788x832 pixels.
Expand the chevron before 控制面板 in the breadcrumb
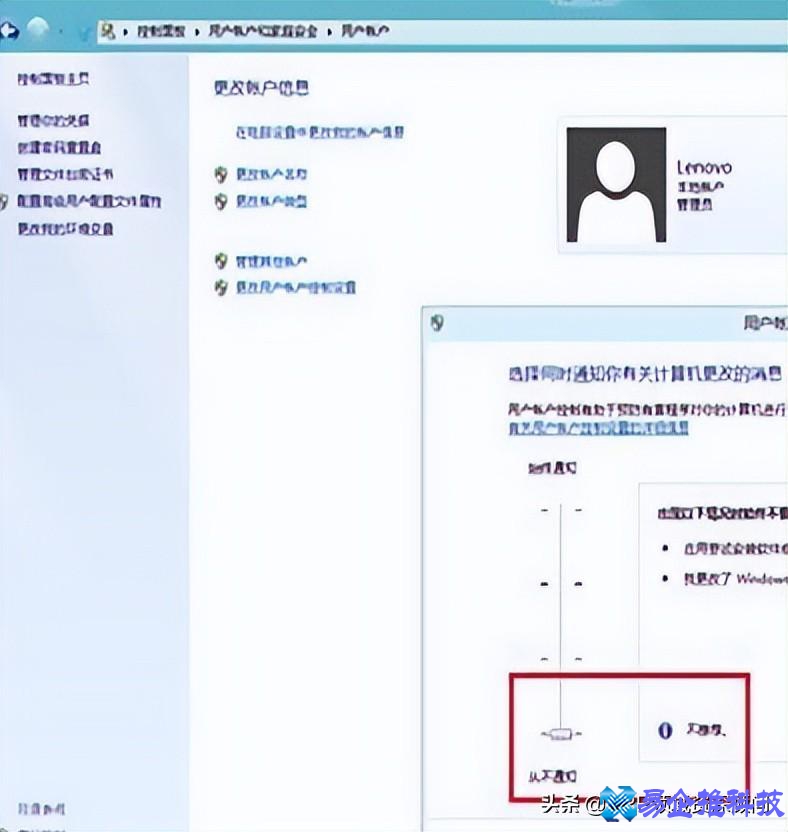[126, 32]
